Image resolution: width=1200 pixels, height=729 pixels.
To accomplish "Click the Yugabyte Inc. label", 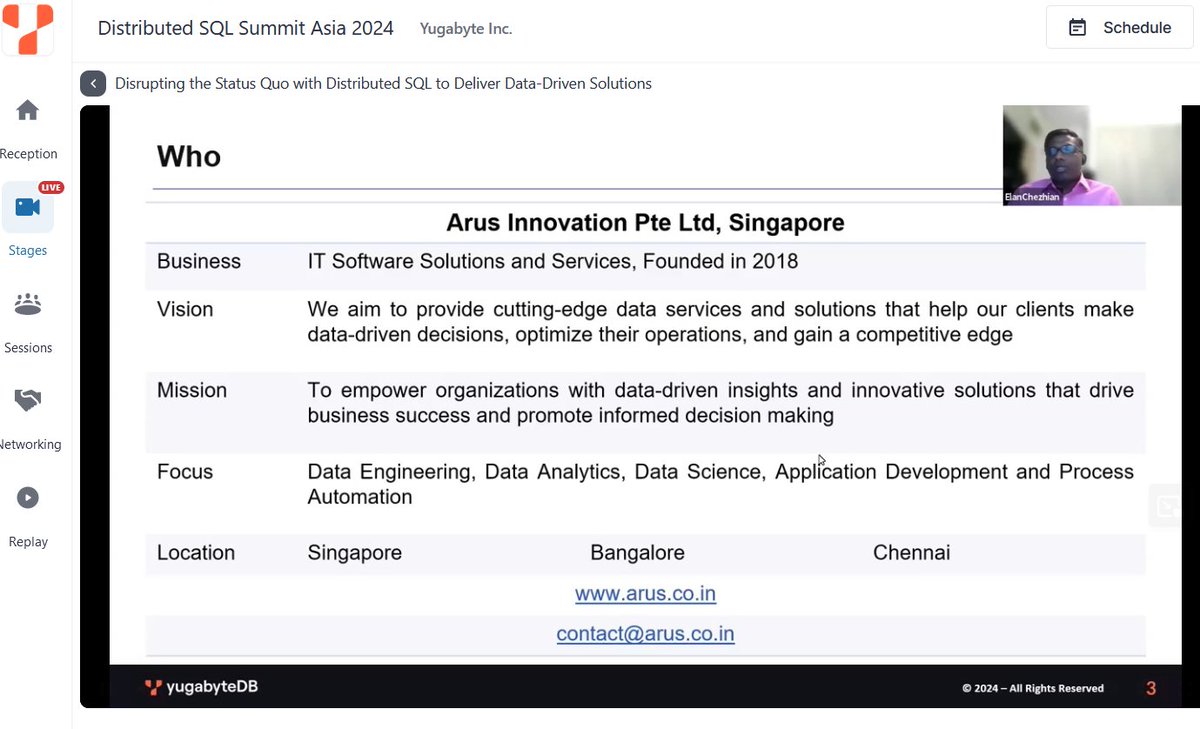I will tap(466, 29).
